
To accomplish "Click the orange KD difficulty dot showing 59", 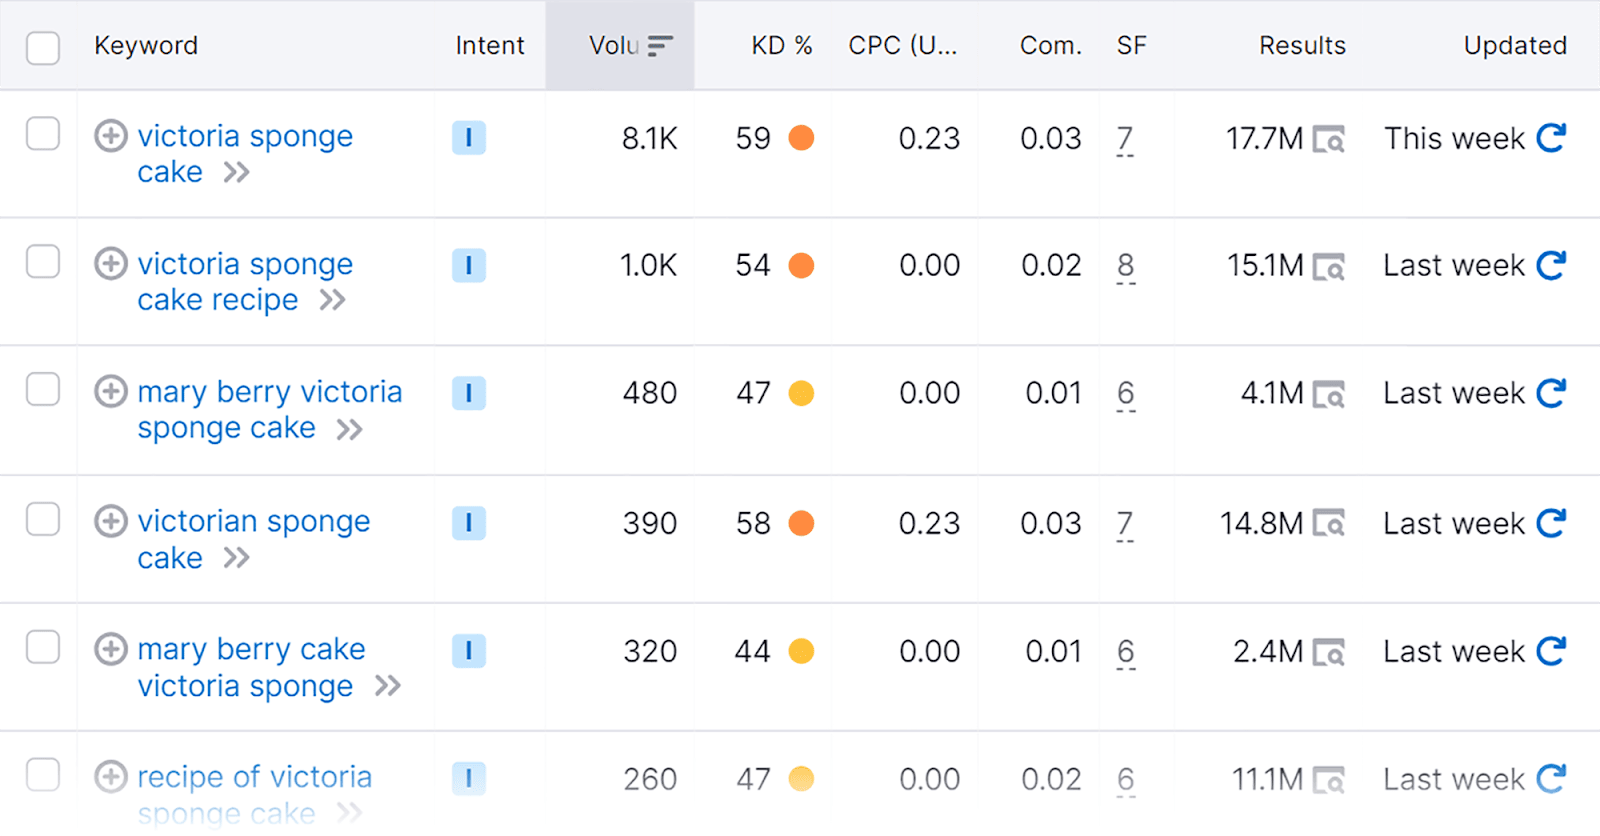I will click(x=801, y=139).
